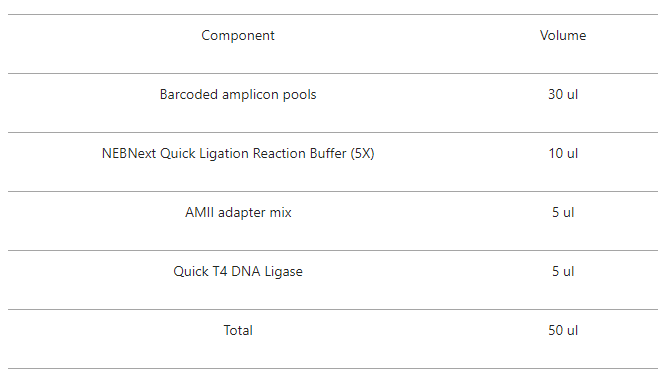Click the 10 ul volume cell

[563, 153]
